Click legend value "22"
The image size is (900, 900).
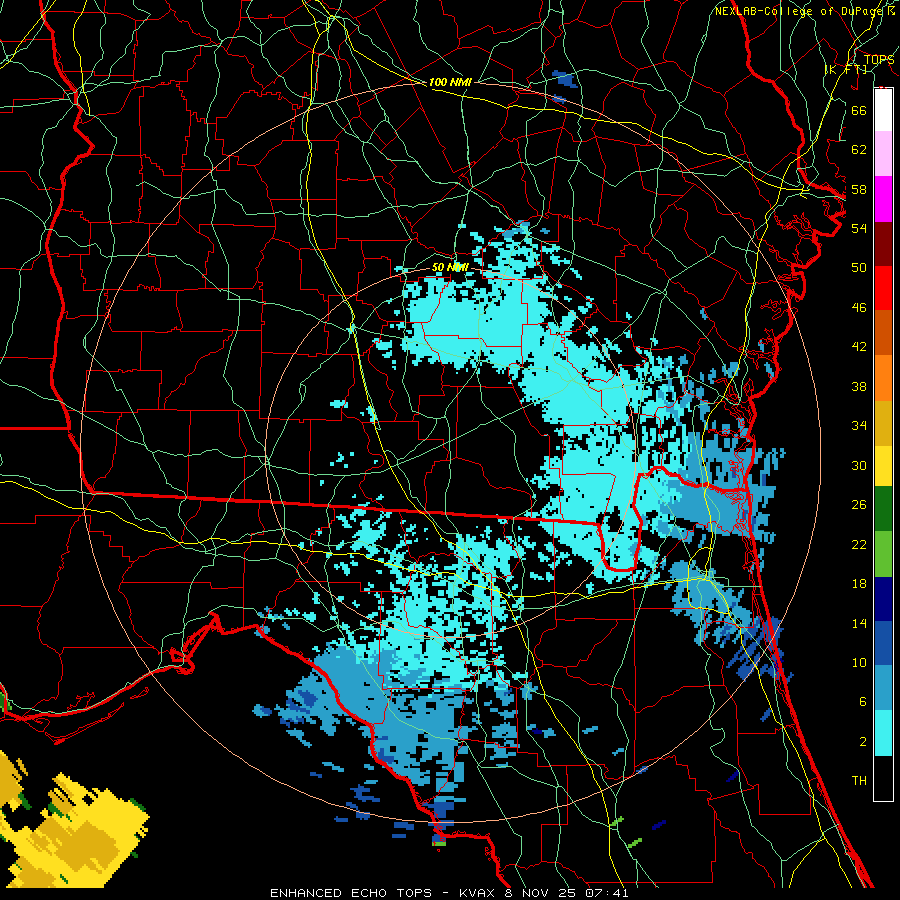859,544
